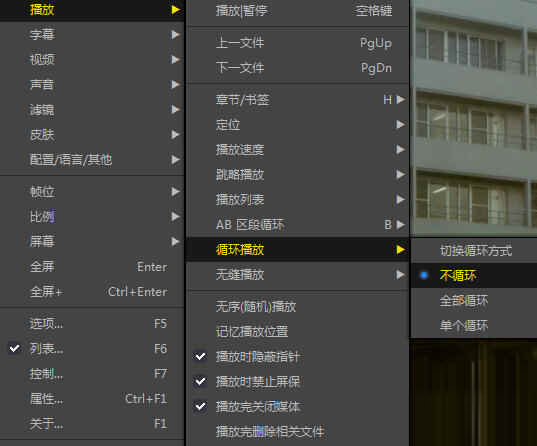Uncheck 播放时禁止屏保 option

point(298,382)
